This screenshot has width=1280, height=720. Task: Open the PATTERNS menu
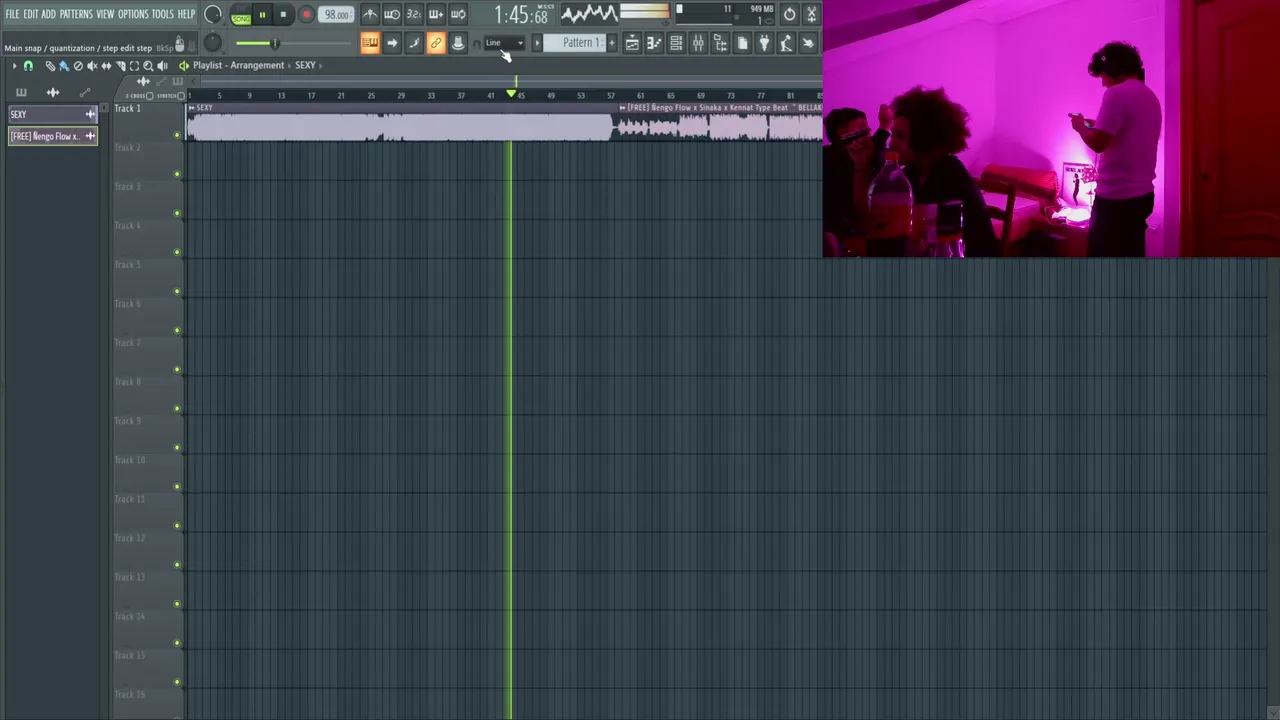point(76,14)
